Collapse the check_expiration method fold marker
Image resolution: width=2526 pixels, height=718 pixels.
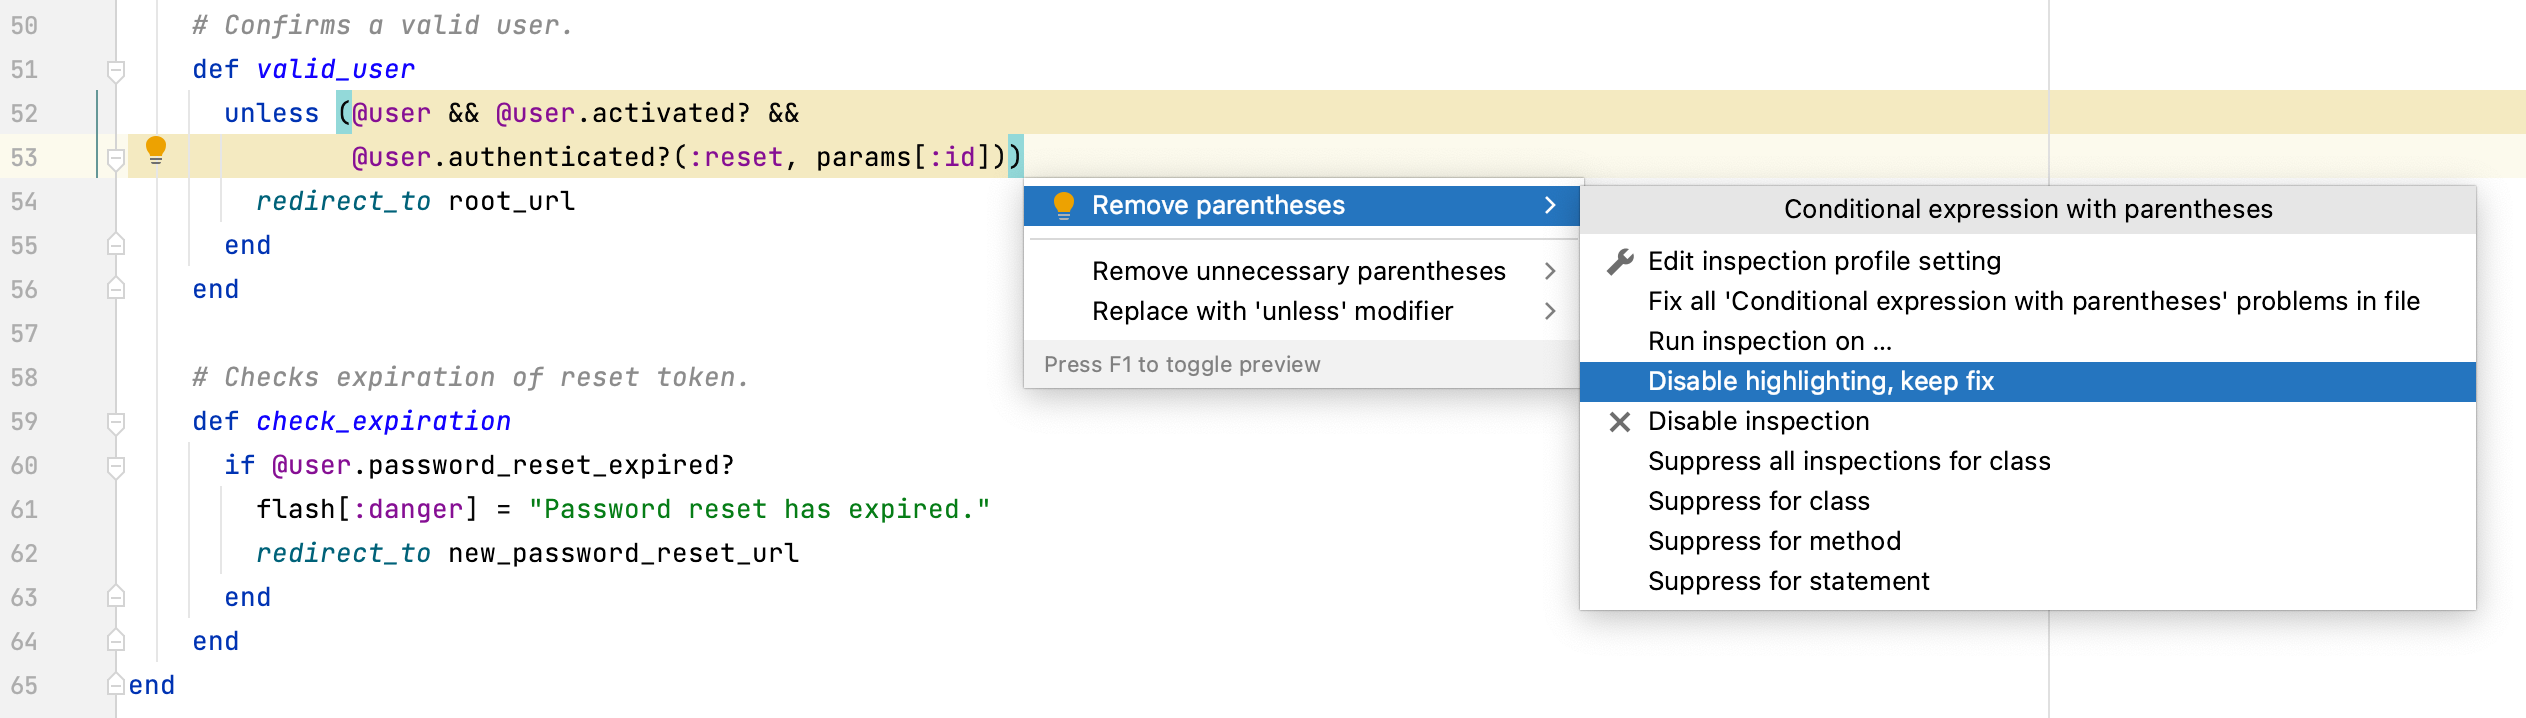tap(116, 422)
